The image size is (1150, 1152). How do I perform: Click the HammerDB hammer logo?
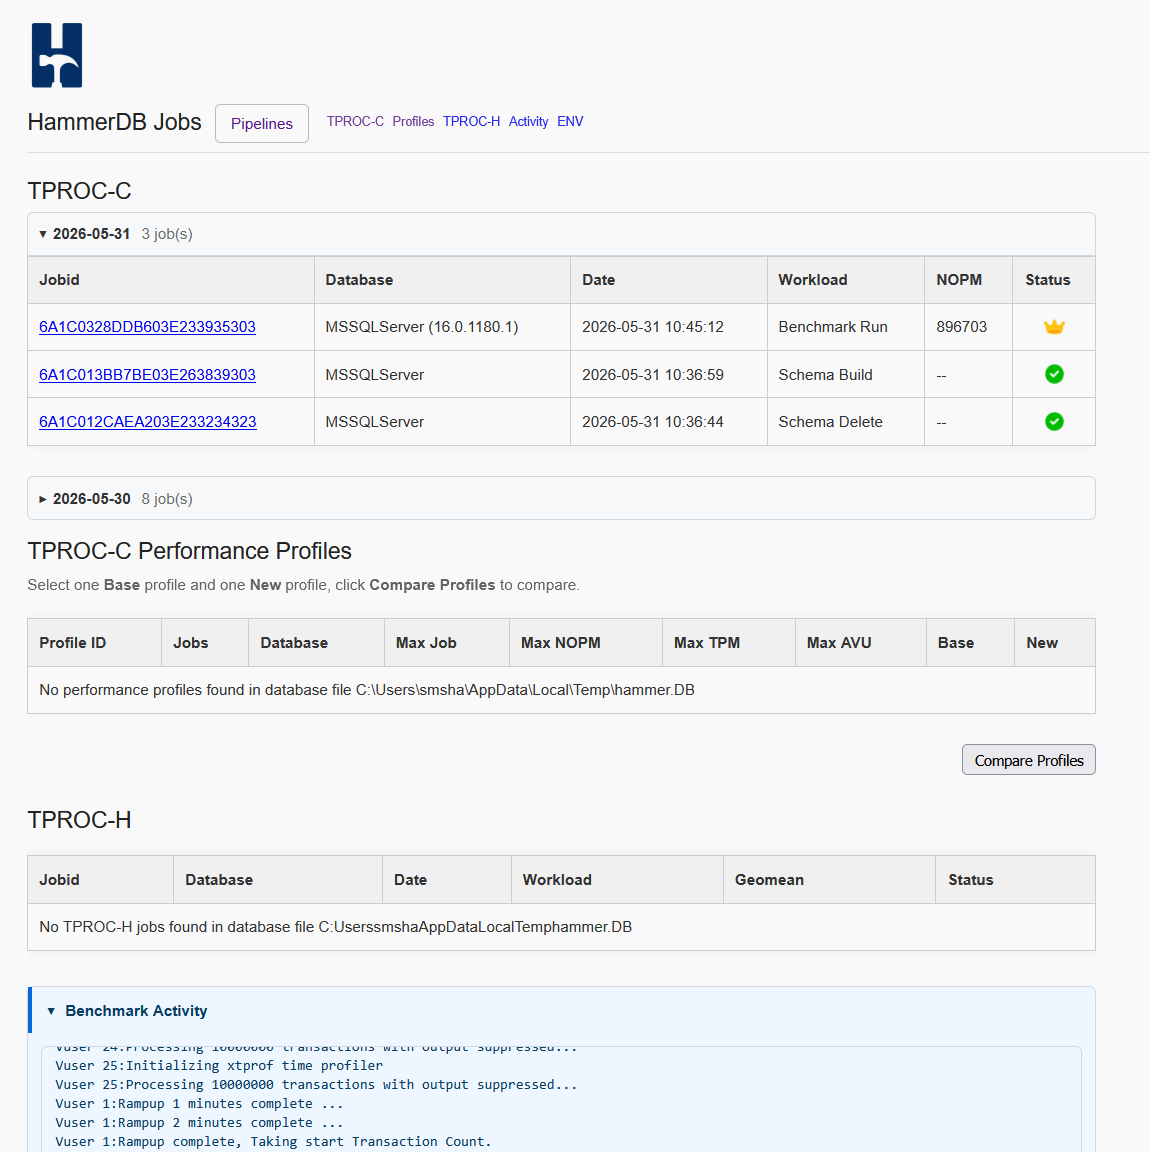click(57, 55)
